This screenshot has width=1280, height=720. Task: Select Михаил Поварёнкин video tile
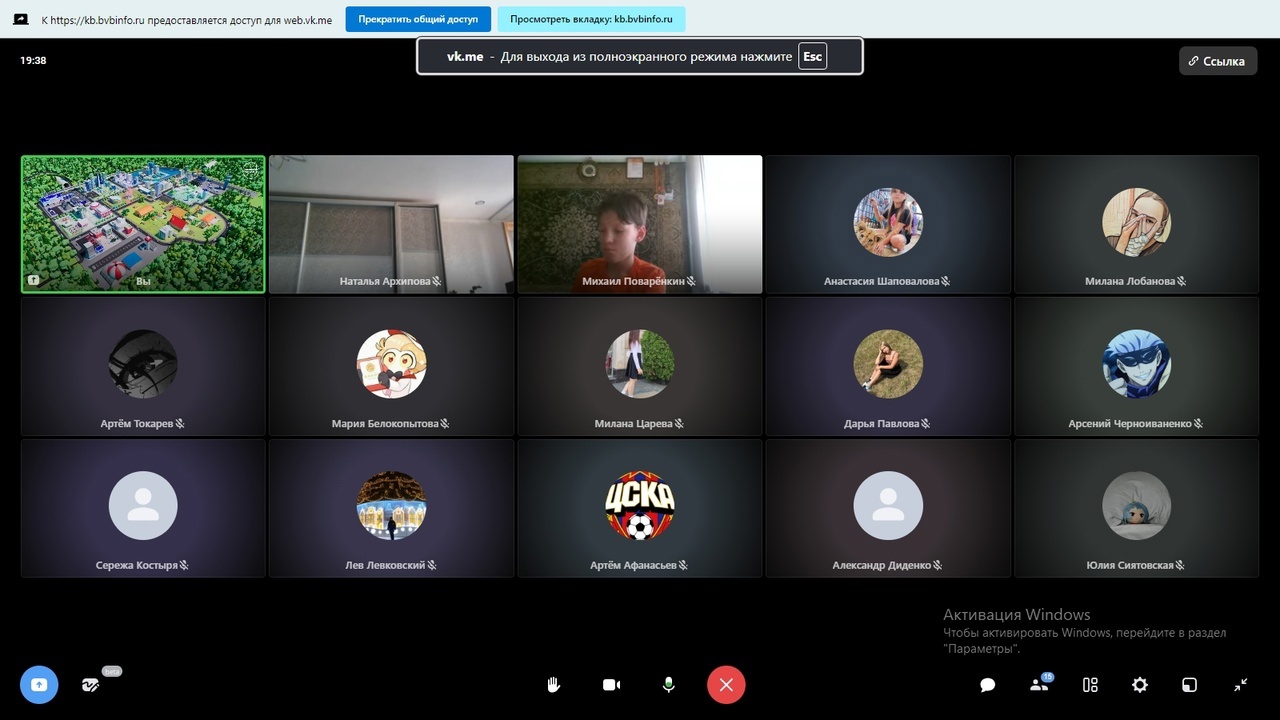(x=640, y=224)
